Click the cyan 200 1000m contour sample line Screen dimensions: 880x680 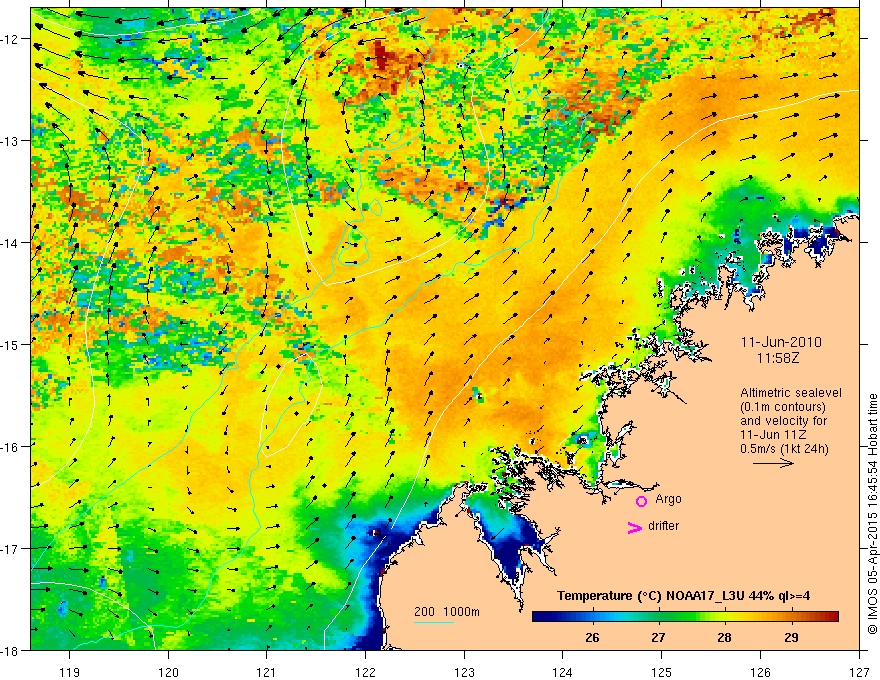pyautogui.click(x=433, y=622)
